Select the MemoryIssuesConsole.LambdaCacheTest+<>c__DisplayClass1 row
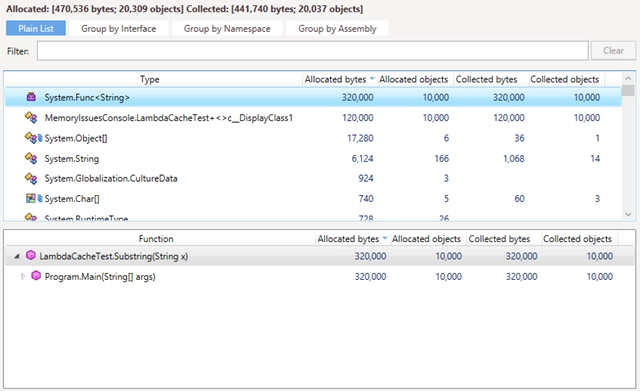This screenshot has height=391, width=640. [x=313, y=118]
